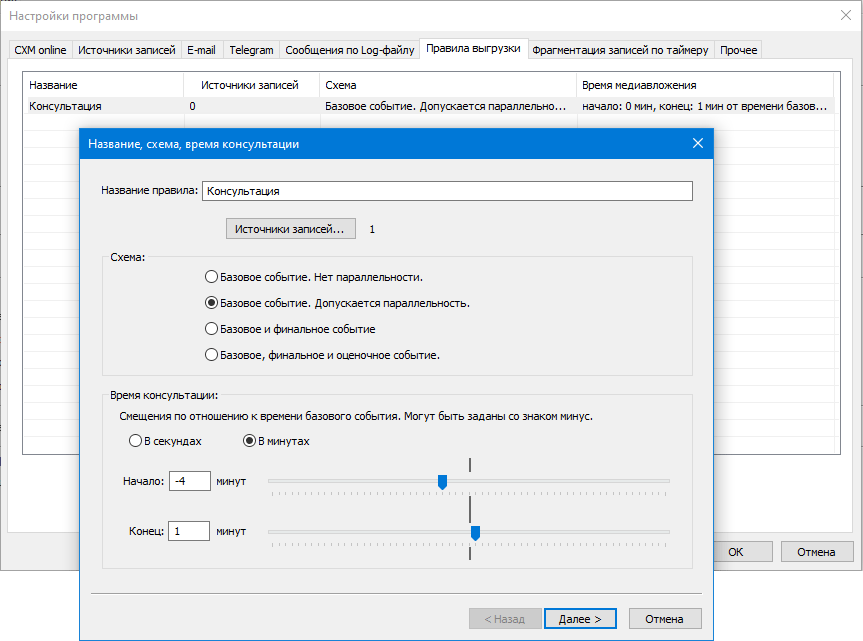Image resolution: width=863 pixels, height=641 pixels.
Task: Select 'Базовое событие. Нет параллельности' scheme
Action: [x=211, y=277]
